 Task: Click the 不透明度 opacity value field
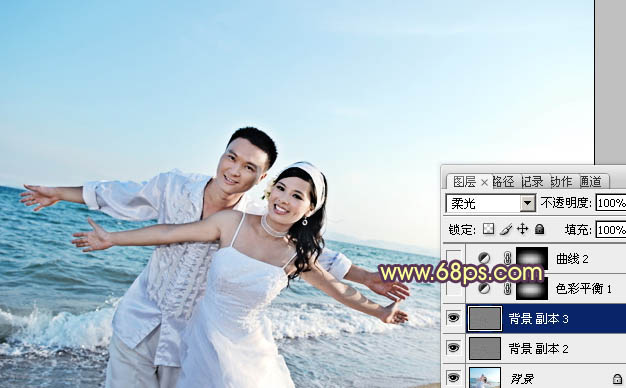coord(611,203)
